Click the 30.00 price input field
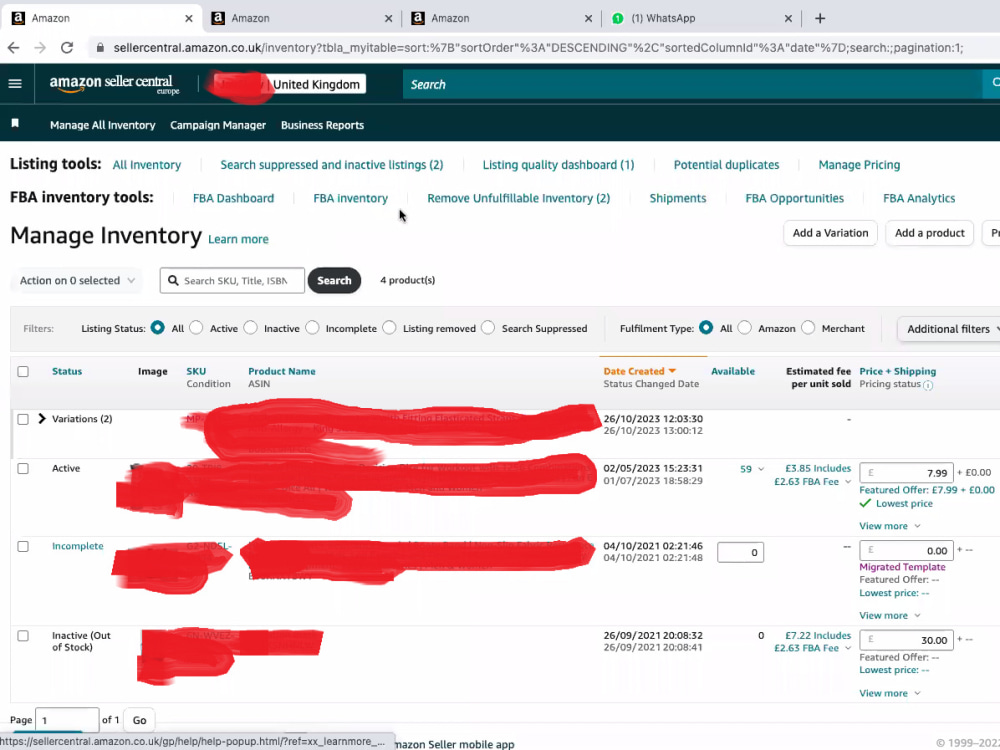1000x750 pixels. click(906, 640)
